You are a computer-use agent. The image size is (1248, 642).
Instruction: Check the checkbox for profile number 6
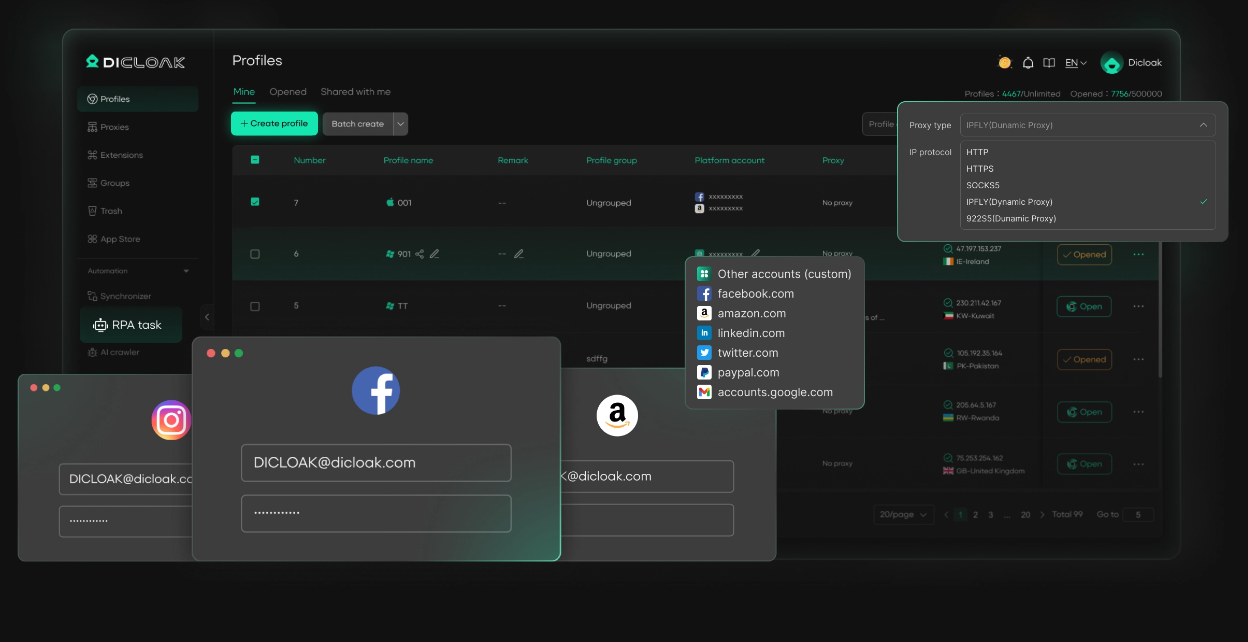coord(255,254)
